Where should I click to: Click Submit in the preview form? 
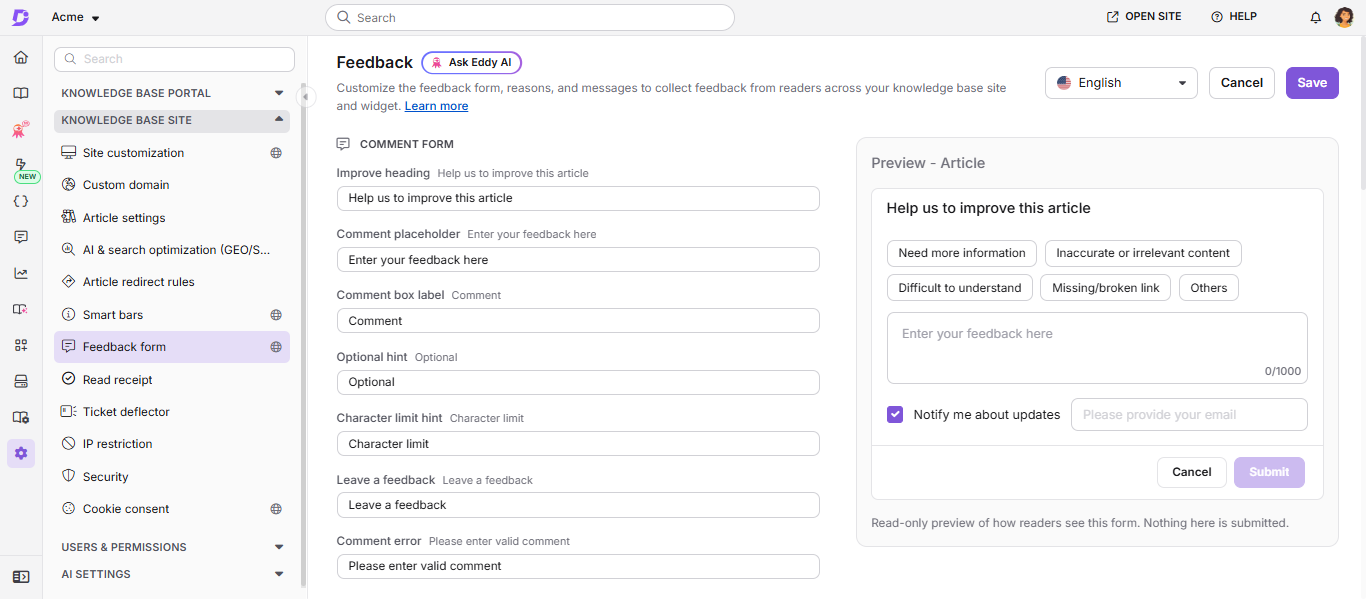coord(1269,472)
